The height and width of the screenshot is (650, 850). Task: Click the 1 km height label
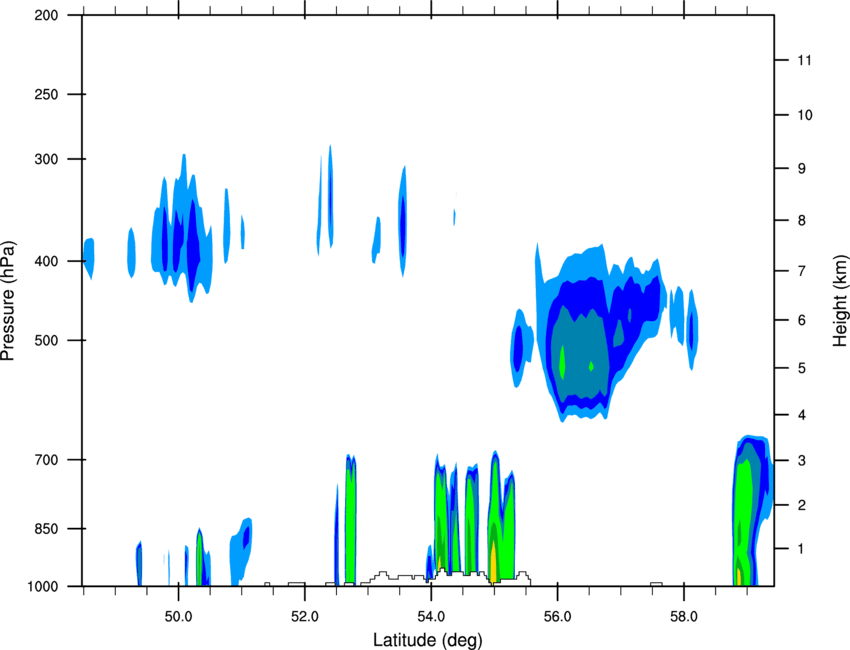801,549
